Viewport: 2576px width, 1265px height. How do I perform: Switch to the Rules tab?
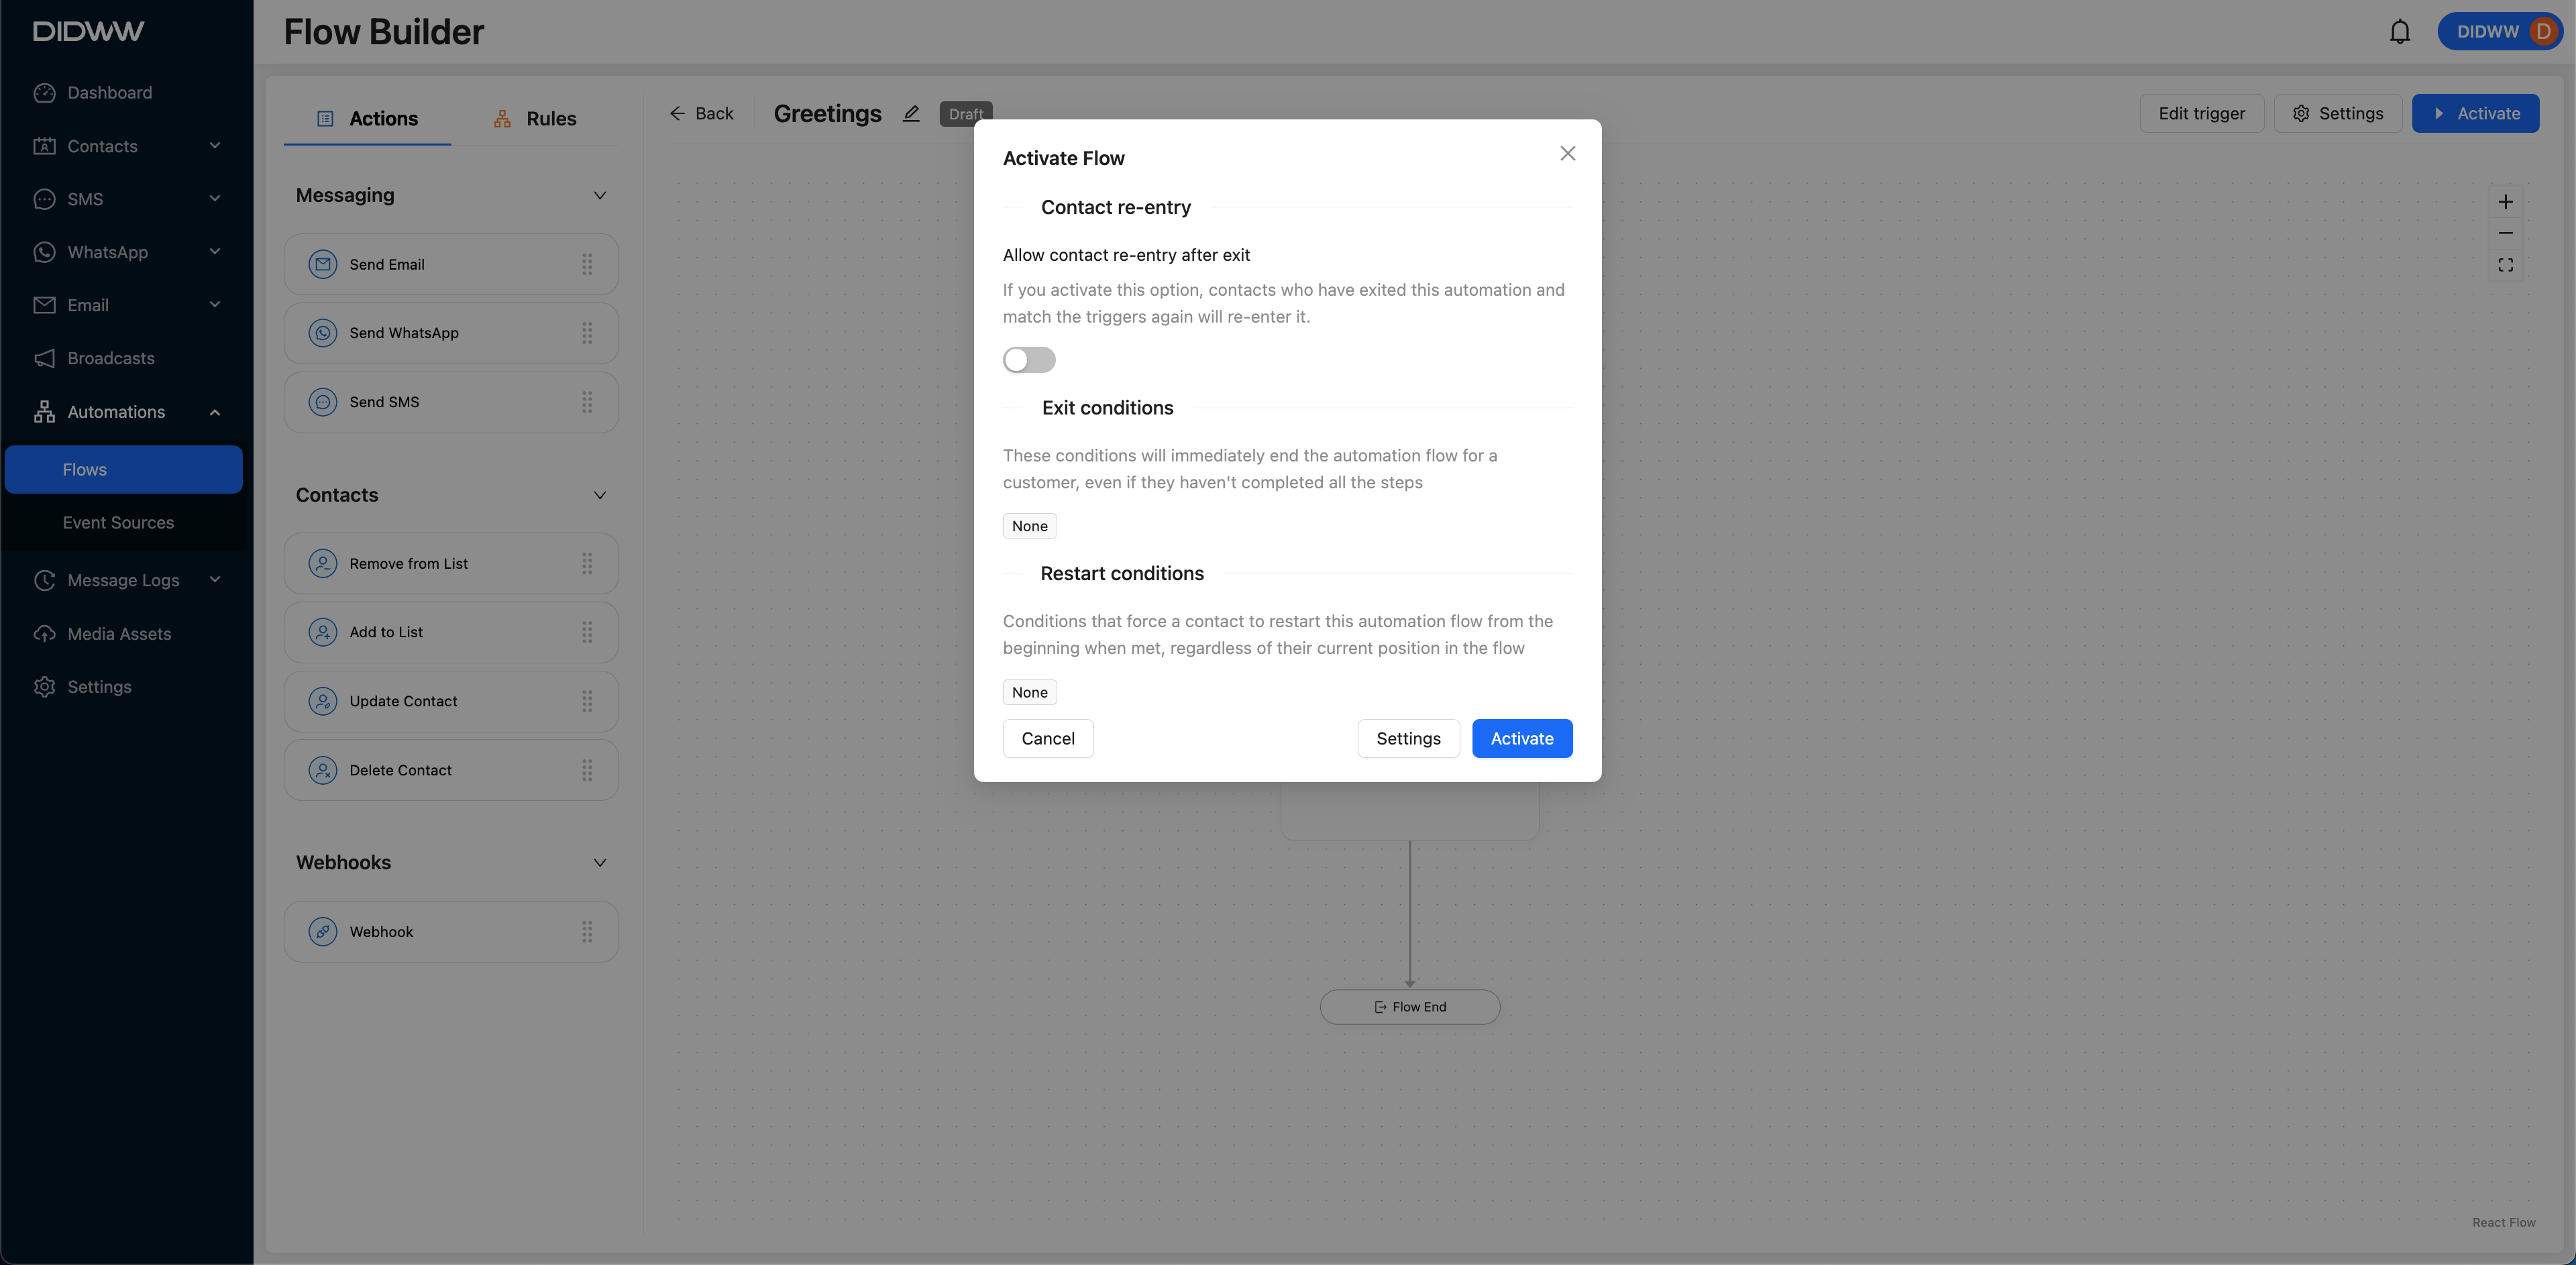[535, 119]
